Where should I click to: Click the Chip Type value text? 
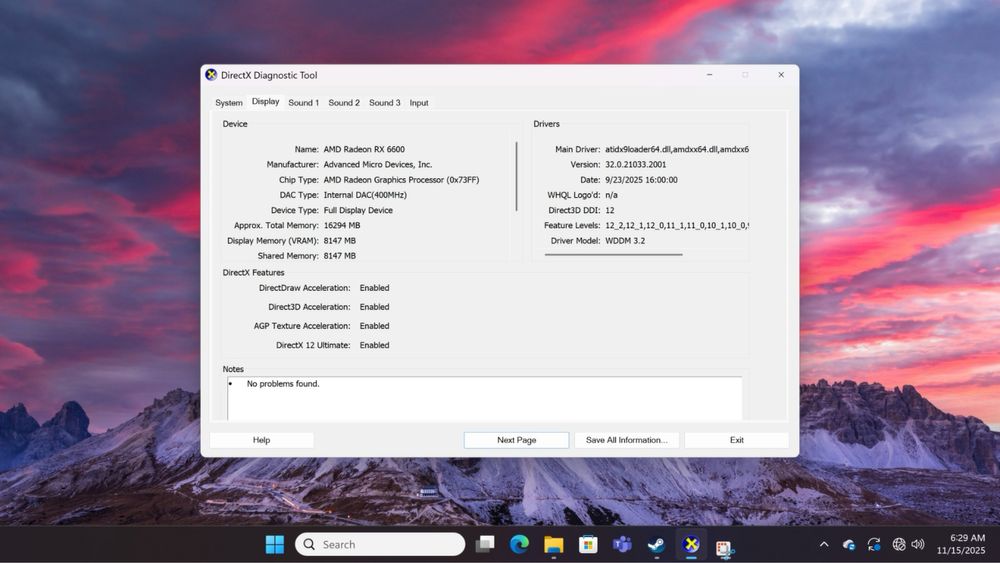click(401, 180)
